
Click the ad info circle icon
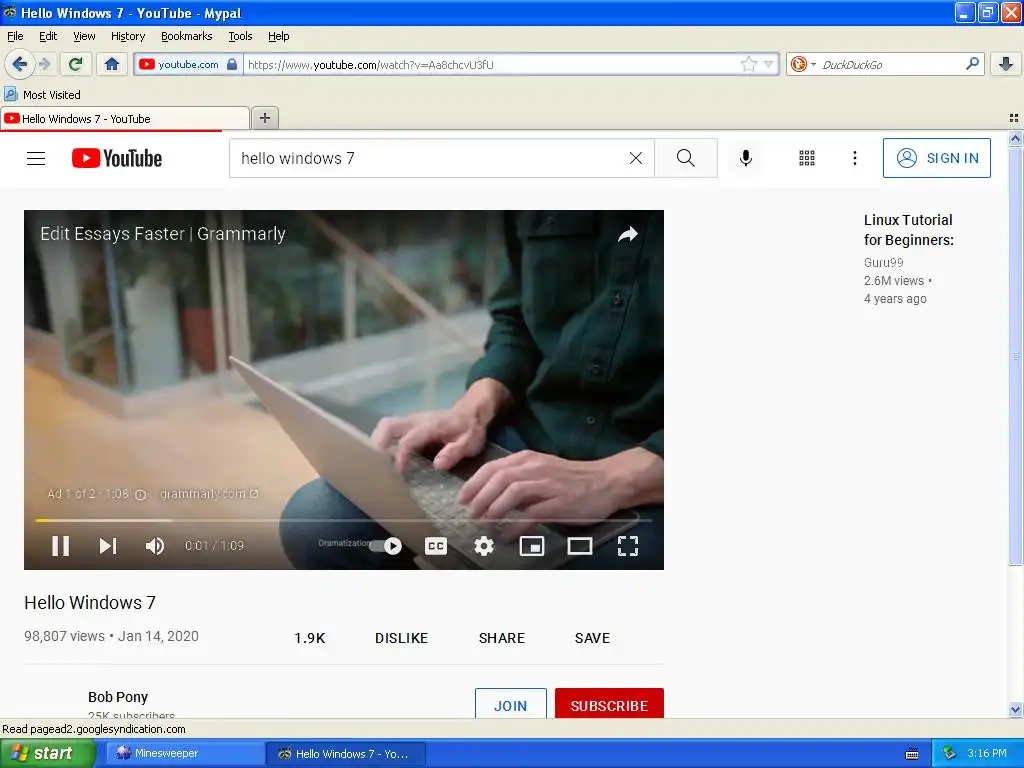(x=140, y=494)
